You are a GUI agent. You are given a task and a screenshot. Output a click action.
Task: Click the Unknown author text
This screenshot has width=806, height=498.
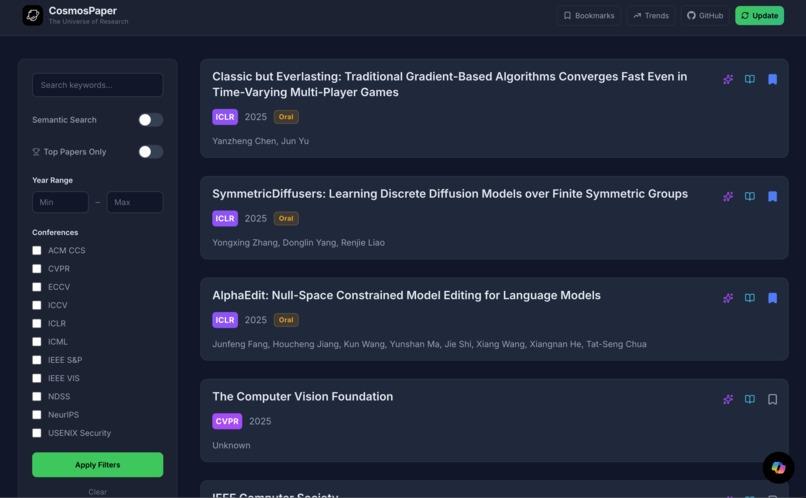[231, 445]
